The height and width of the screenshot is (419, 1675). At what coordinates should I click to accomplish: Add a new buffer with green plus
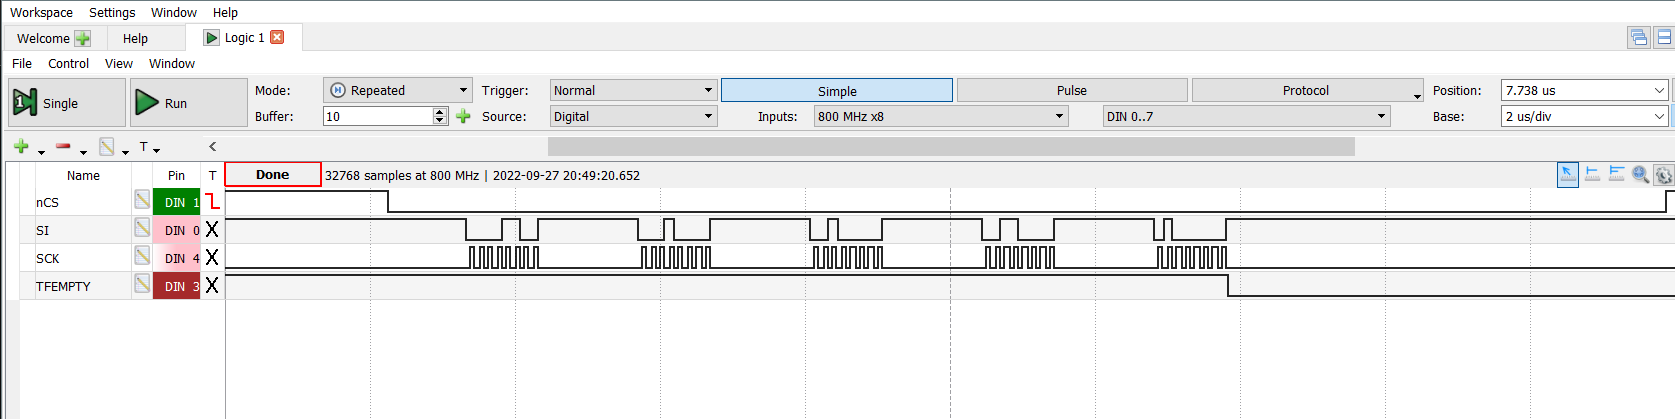point(463,116)
